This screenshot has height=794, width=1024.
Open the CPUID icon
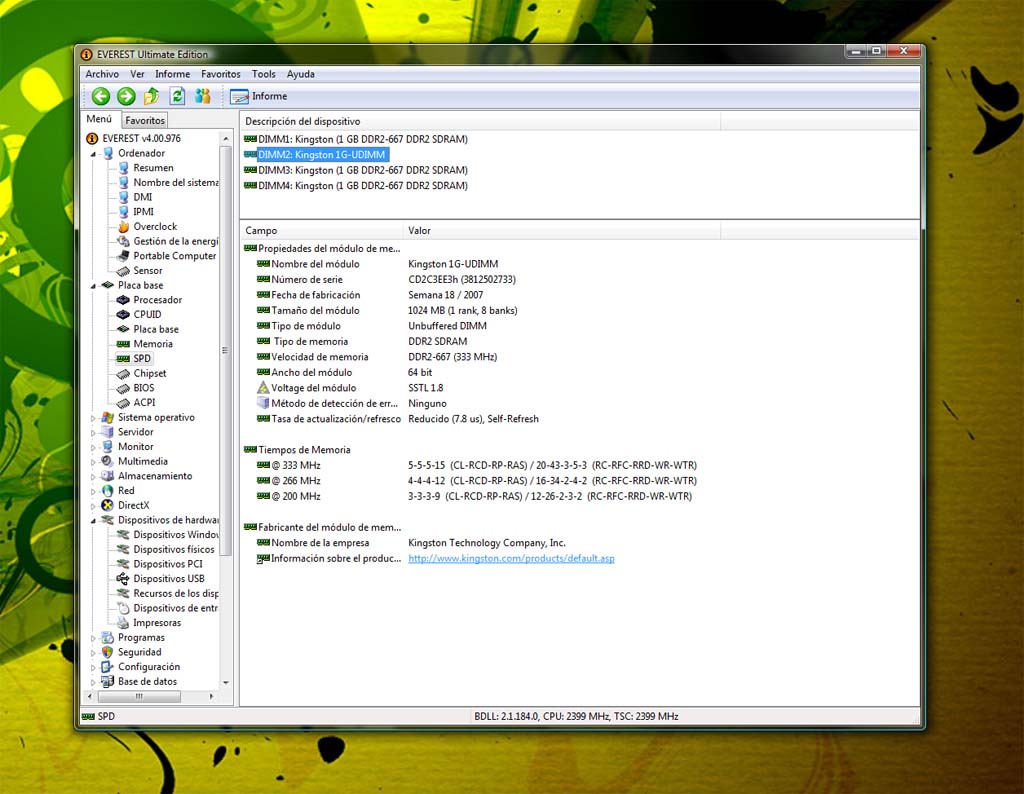click(x=123, y=315)
